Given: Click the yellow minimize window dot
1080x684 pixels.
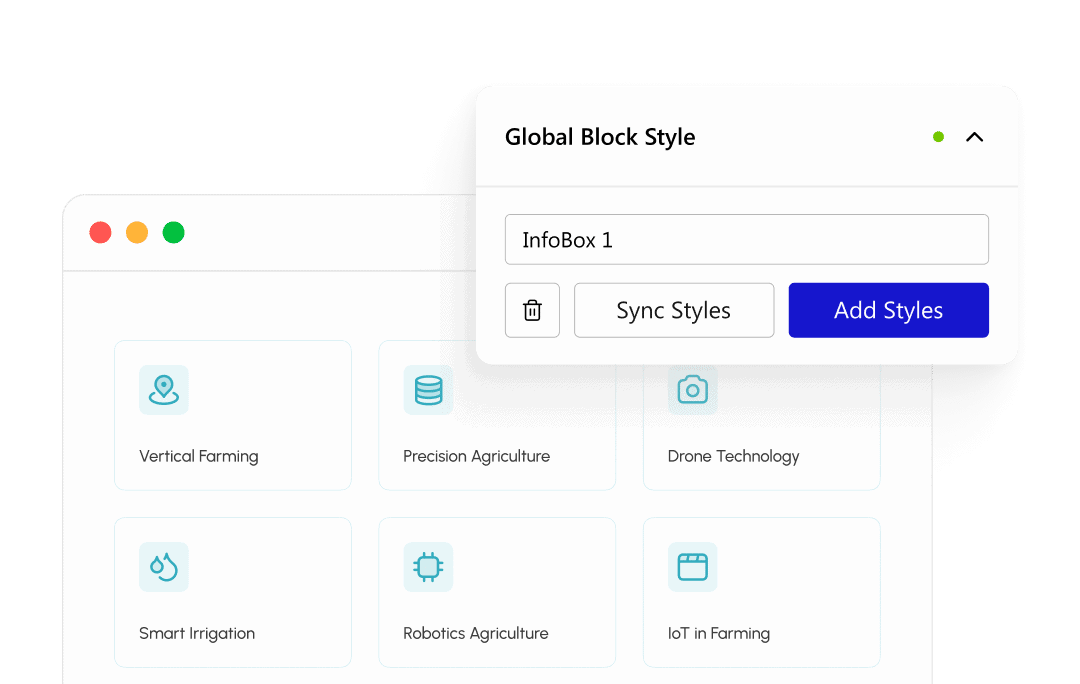Looking at the screenshot, I should coord(137,233).
